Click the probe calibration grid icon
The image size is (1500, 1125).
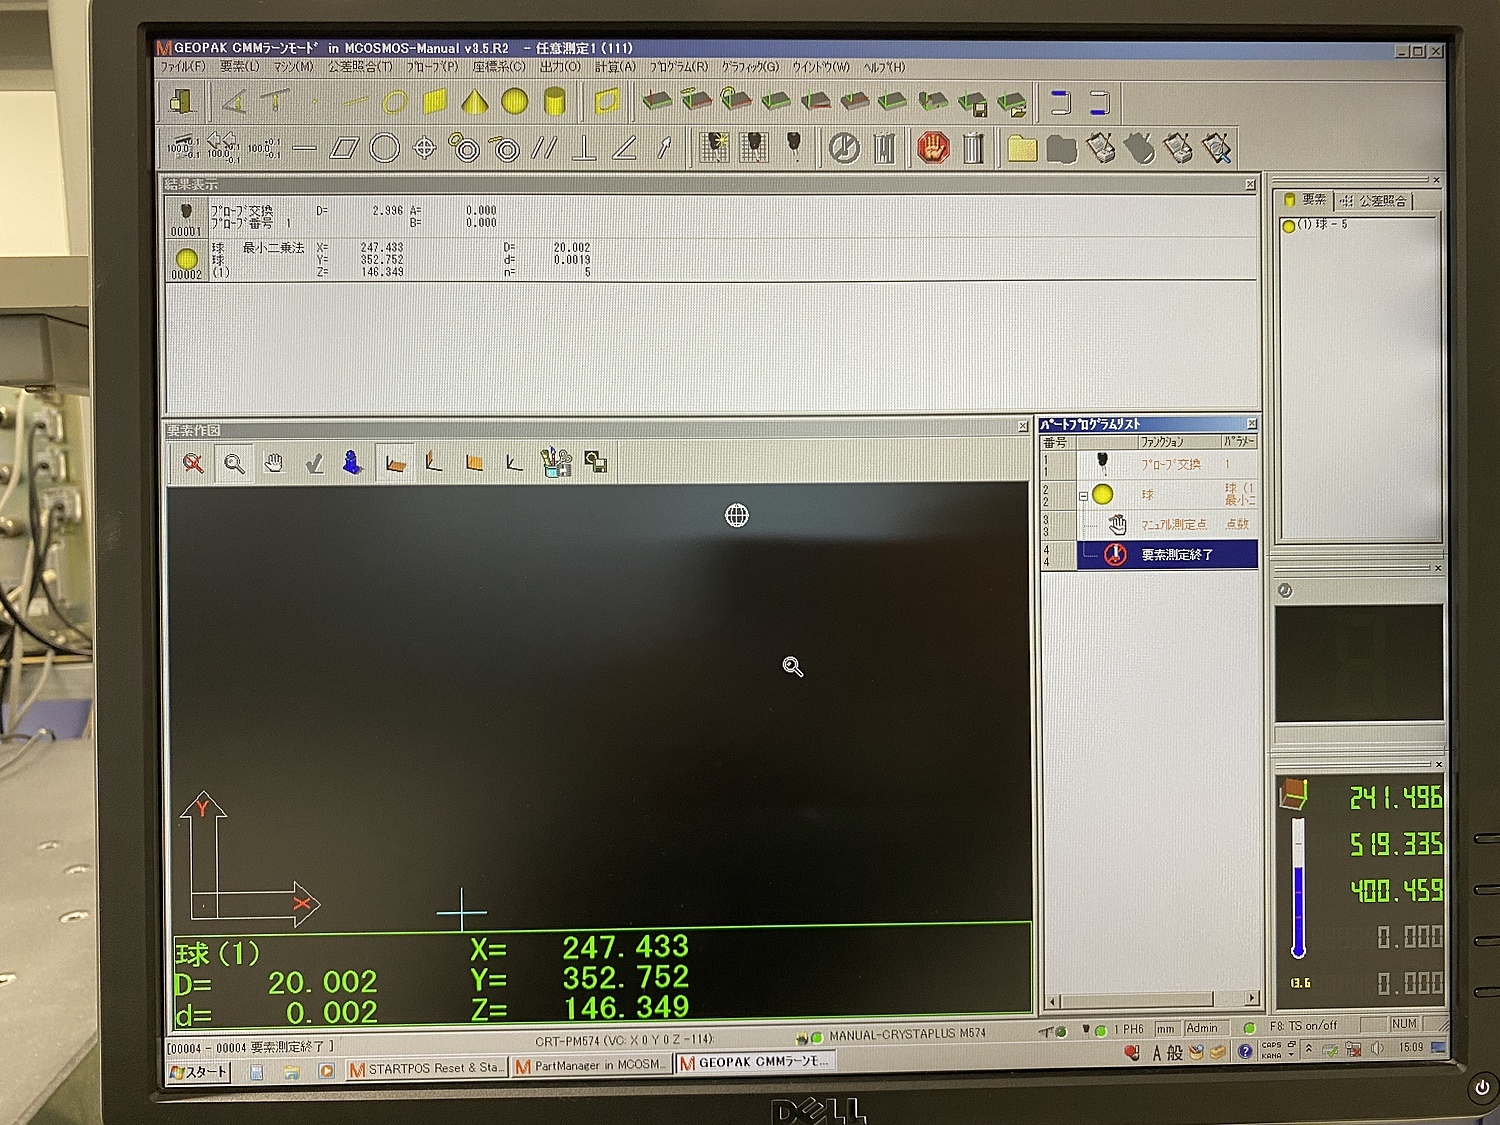pos(714,149)
